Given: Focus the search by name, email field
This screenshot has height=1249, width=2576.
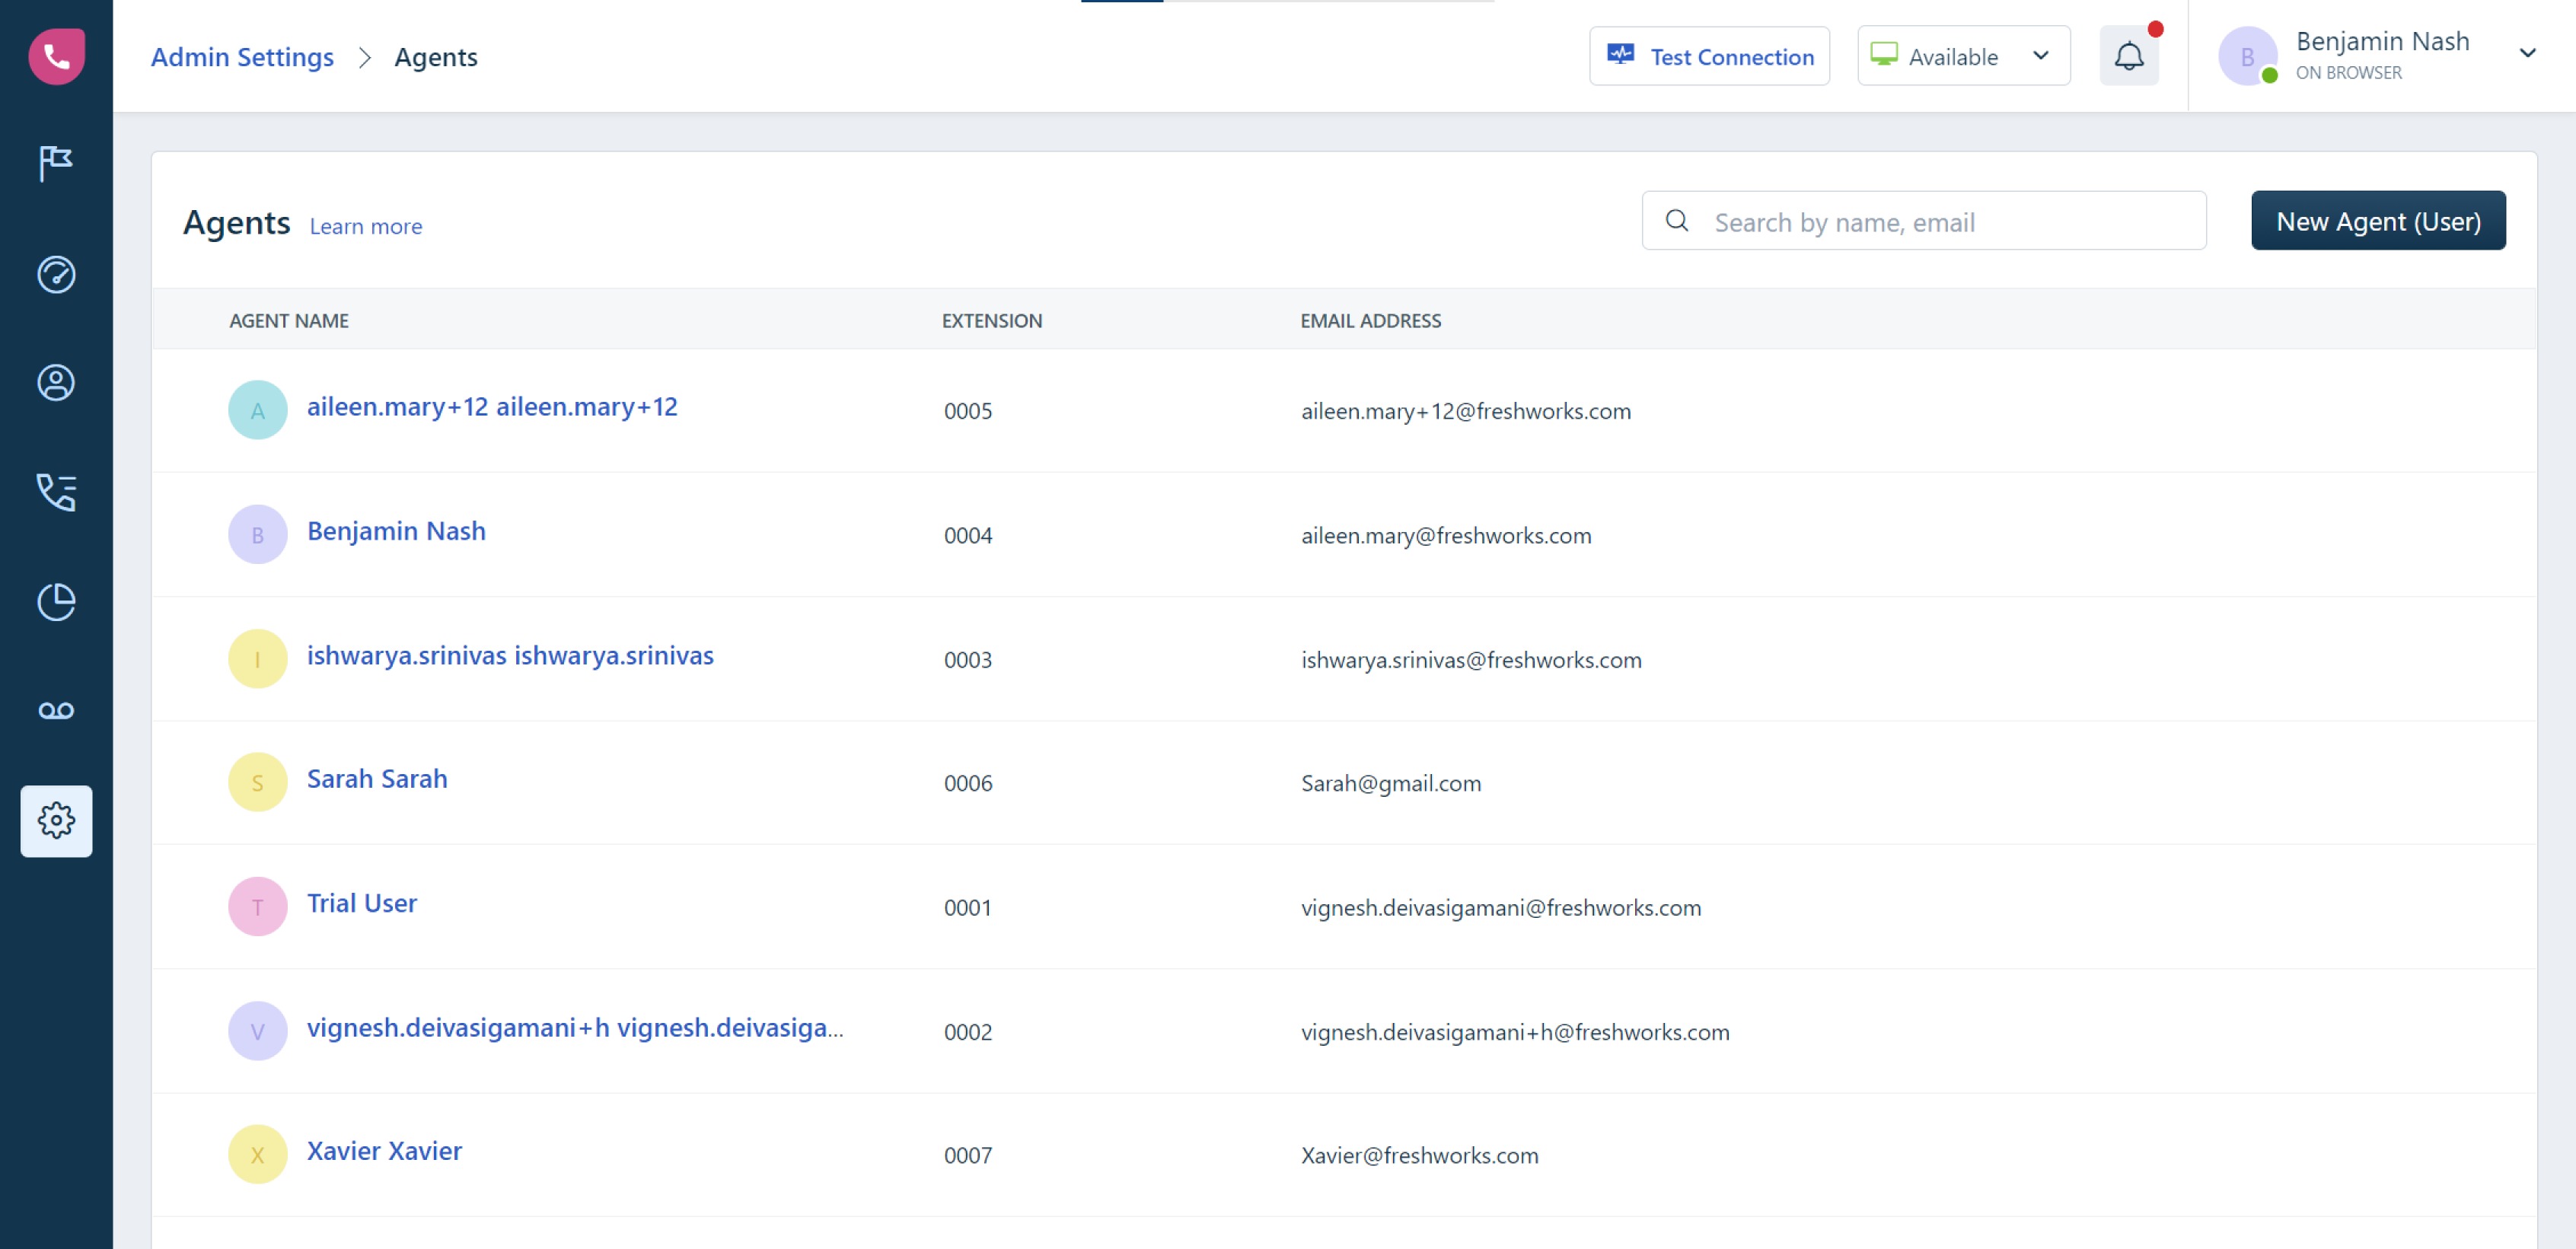Looking at the screenshot, I should click(x=1940, y=221).
